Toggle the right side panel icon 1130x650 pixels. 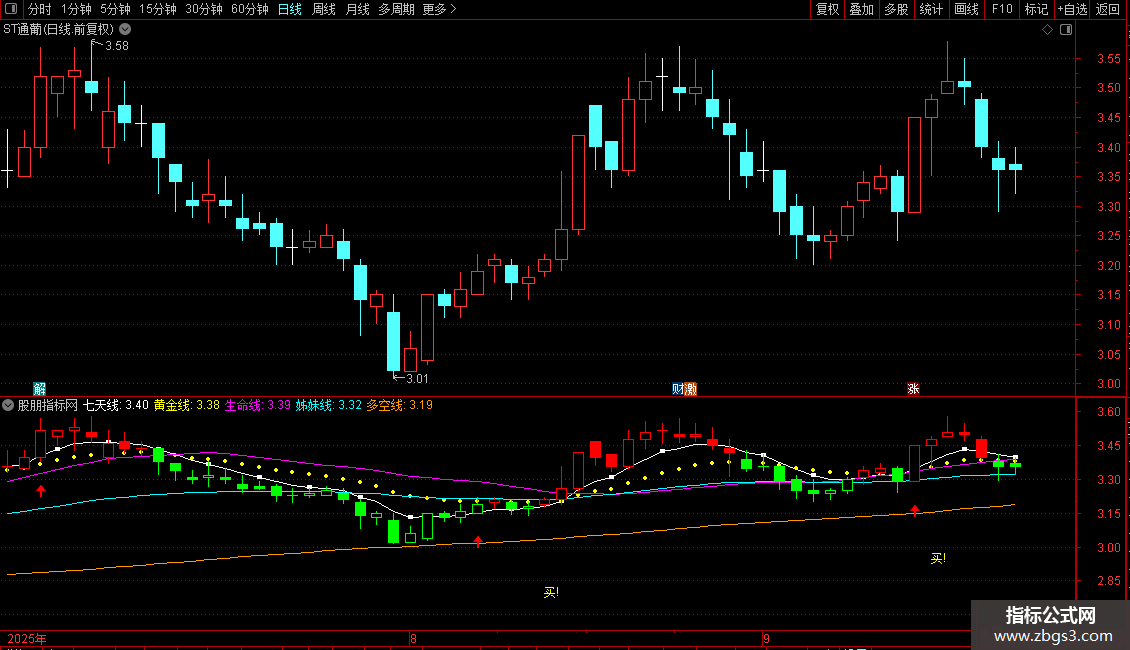tap(1067, 30)
